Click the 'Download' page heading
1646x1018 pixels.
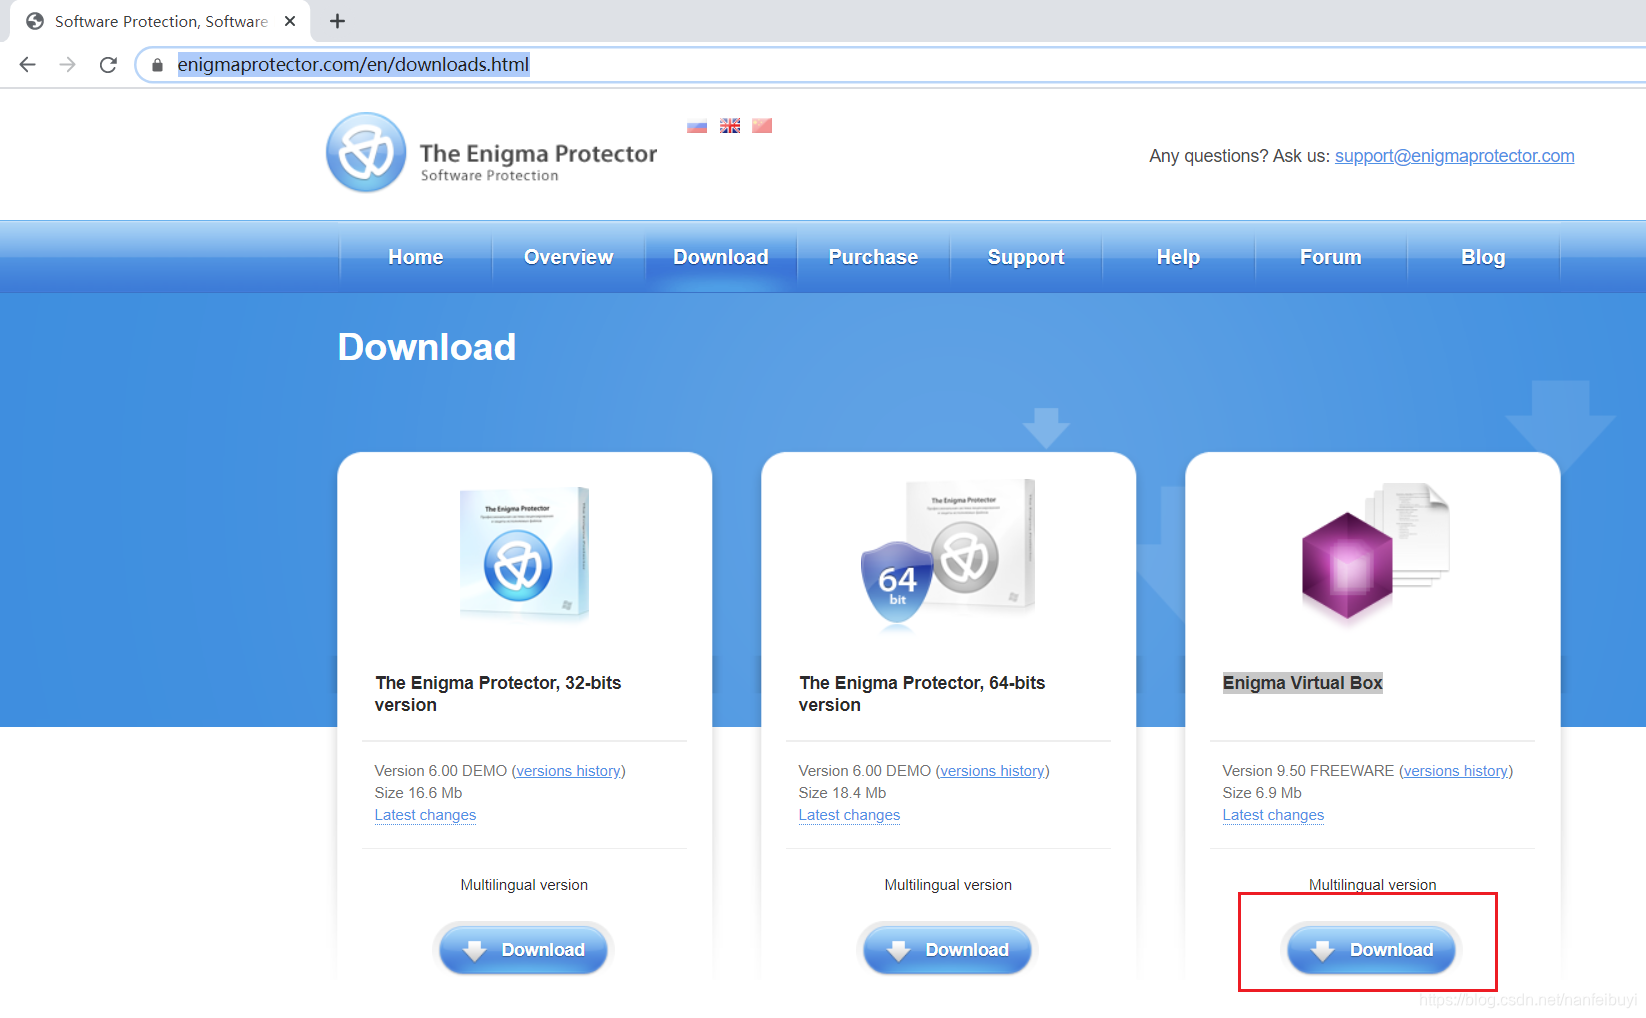pos(427,347)
